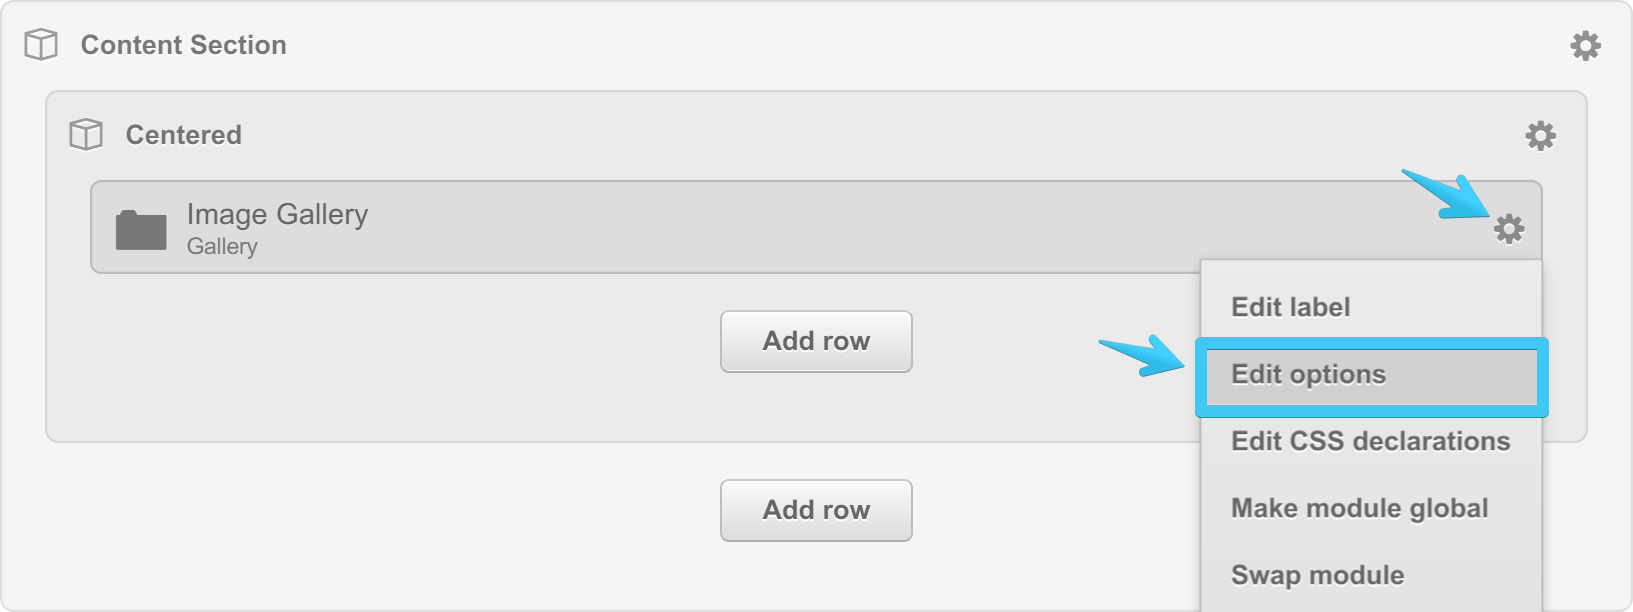Select the Swap module entry
This screenshot has height=612, width=1633.
point(1317,575)
